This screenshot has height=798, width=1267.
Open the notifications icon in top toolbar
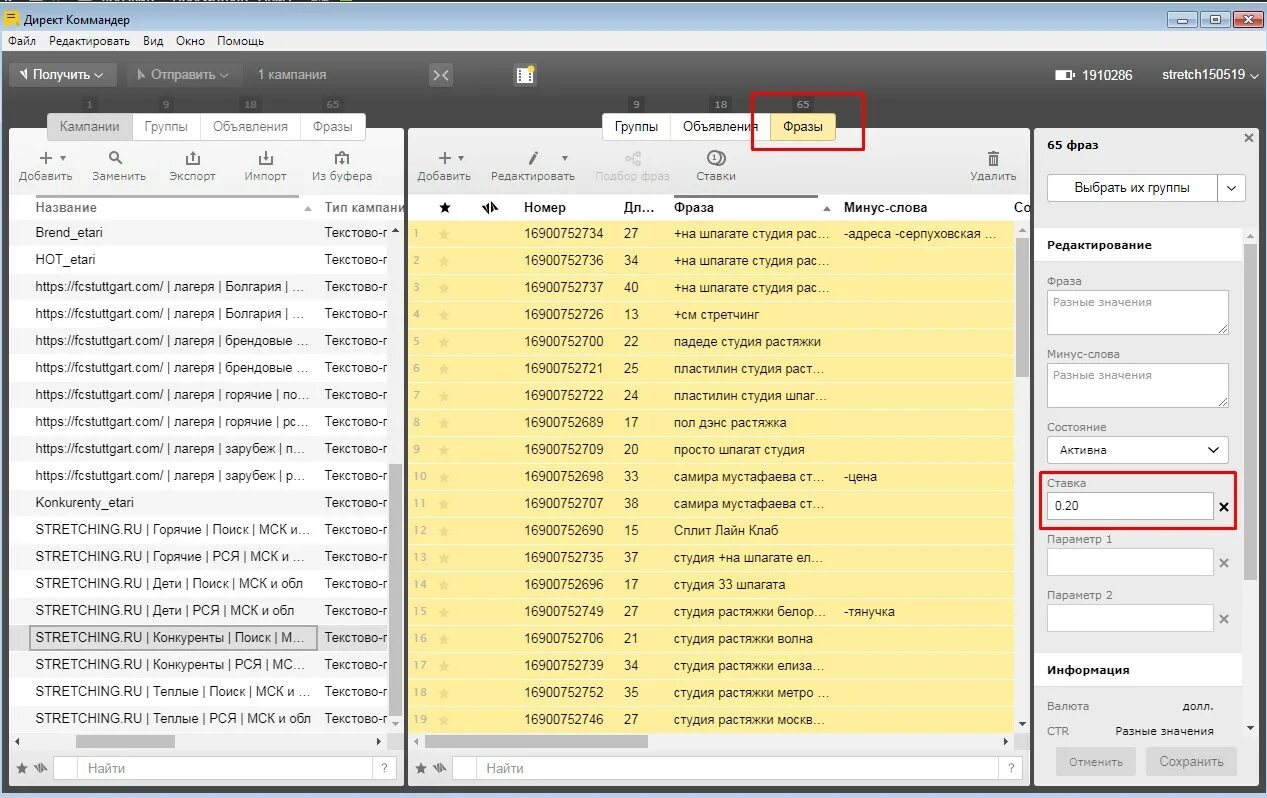(x=525, y=75)
